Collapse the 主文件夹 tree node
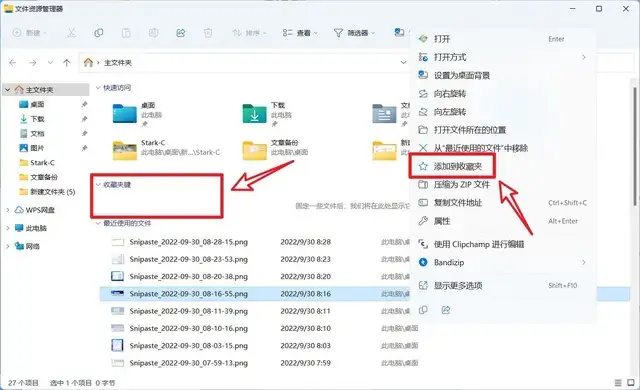Screen dimensions: 640x390 (8, 89)
